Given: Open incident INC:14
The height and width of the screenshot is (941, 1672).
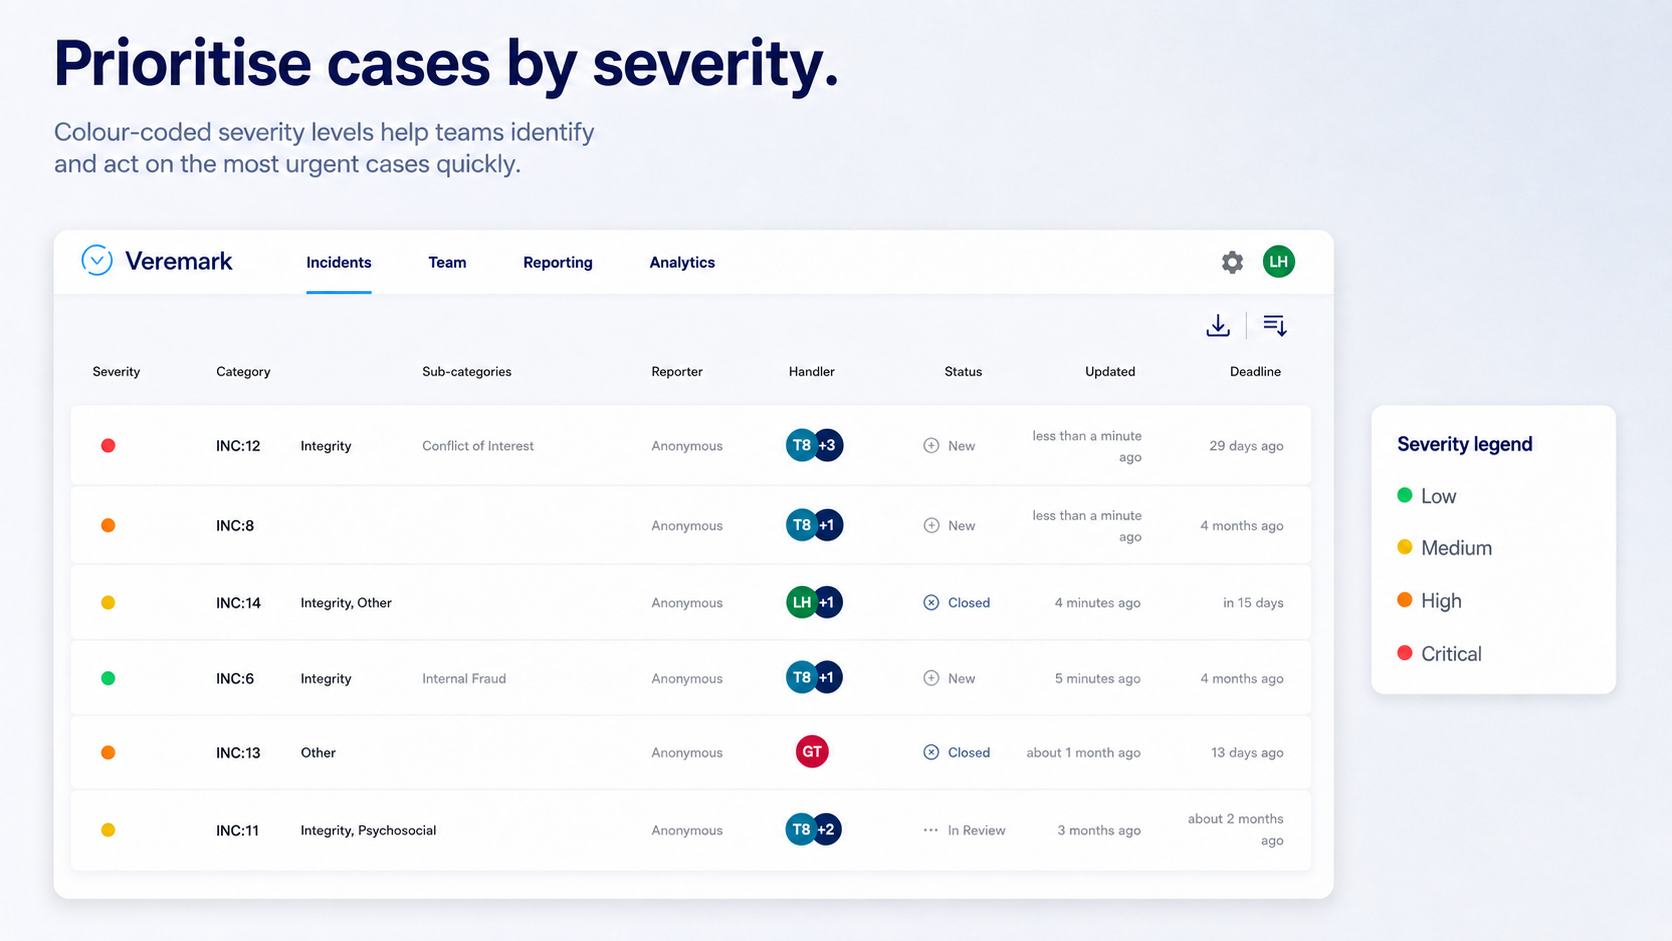Looking at the screenshot, I should point(238,602).
